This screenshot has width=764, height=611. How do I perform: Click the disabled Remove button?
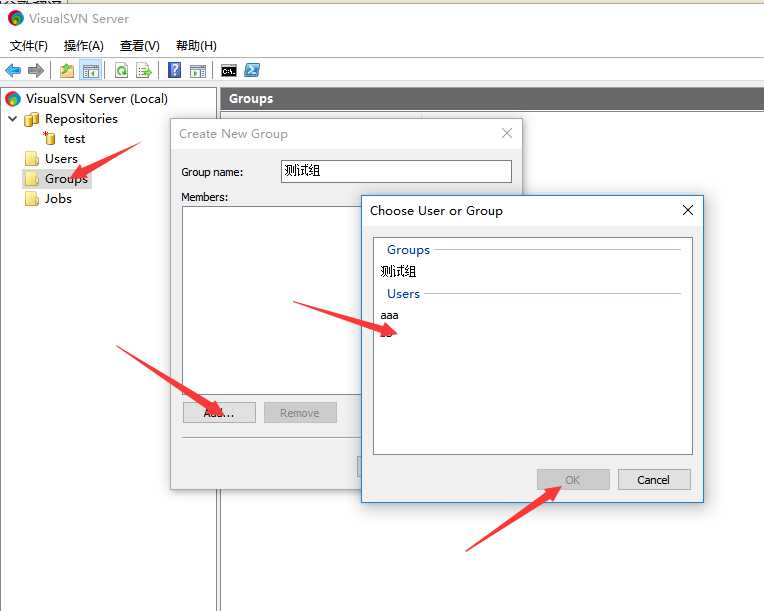pyautogui.click(x=300, y=413)
